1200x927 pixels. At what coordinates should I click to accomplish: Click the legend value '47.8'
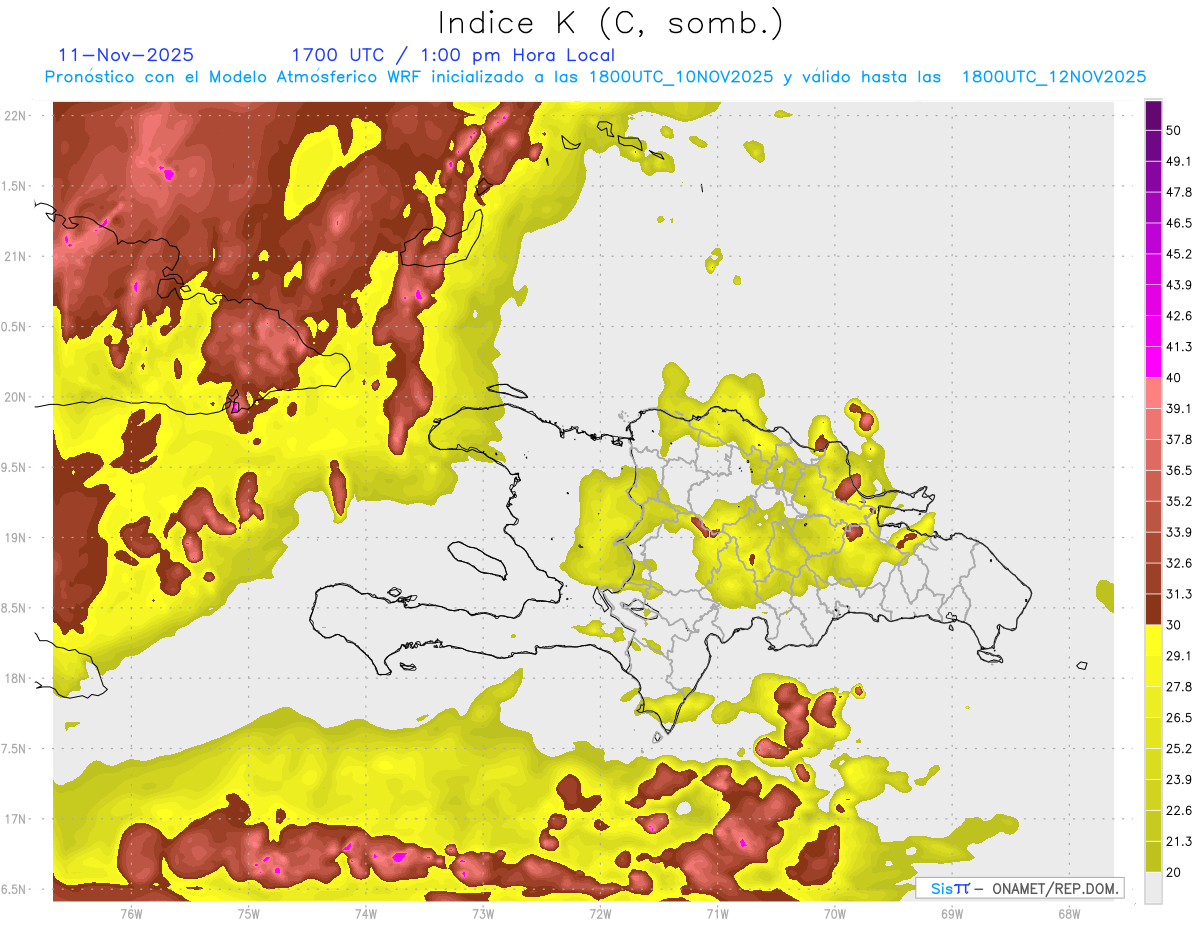click(x=1179, y=192)
